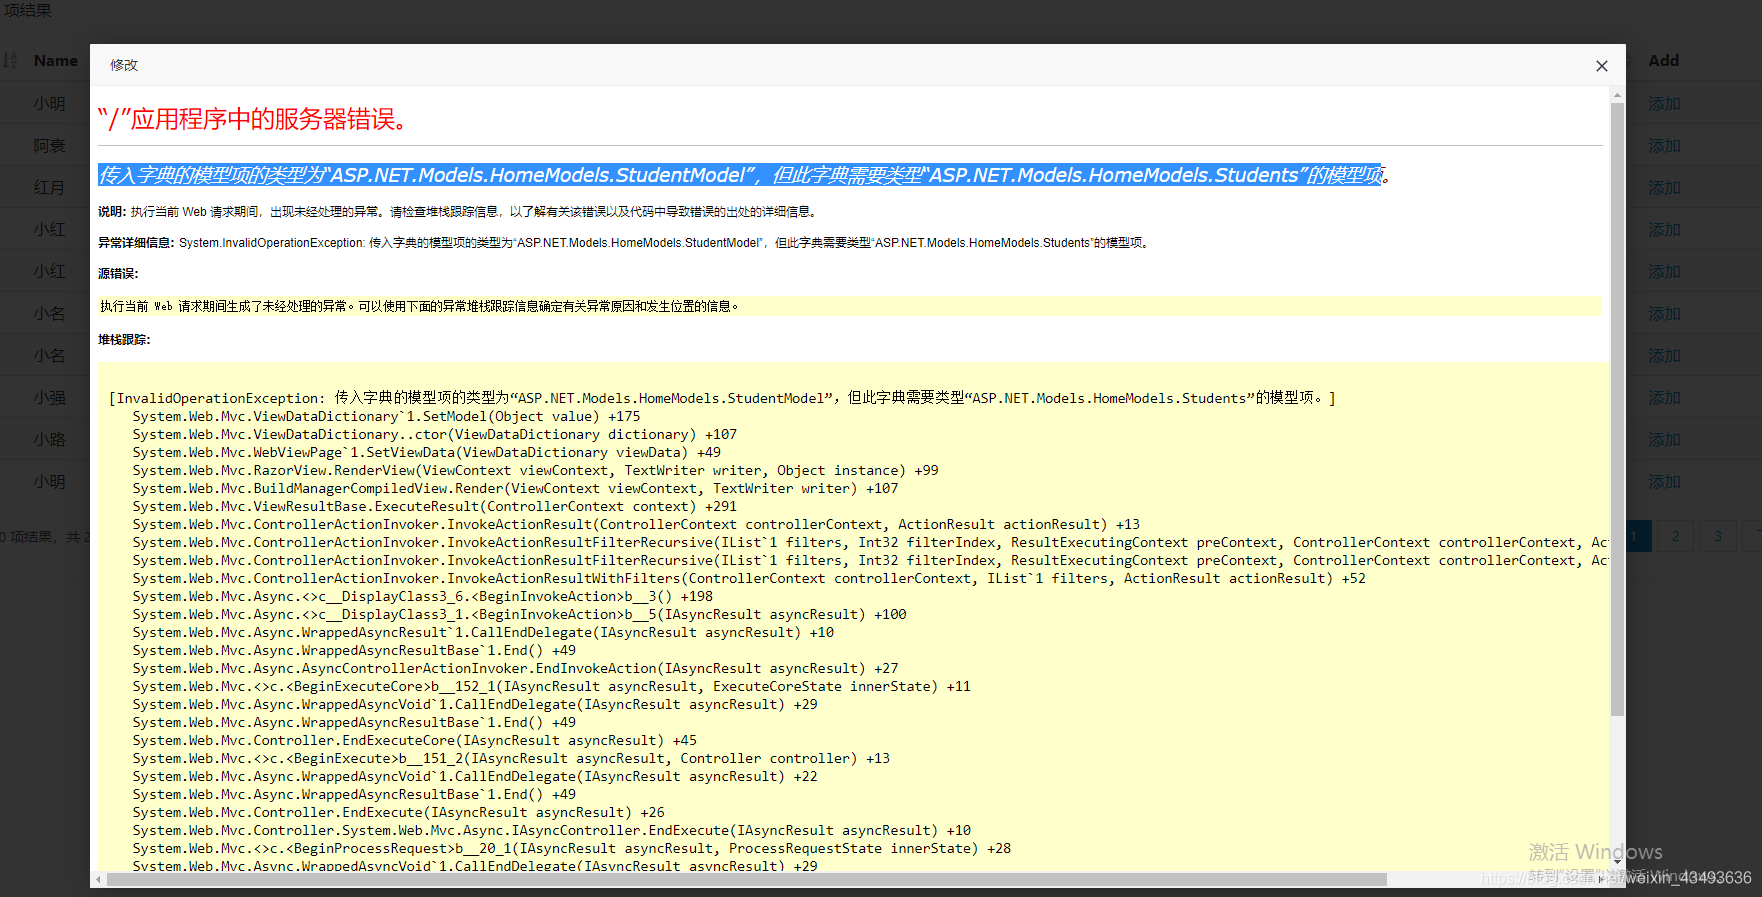Click 'AsyncControllerActionInvoker.EndInvokeAction' +27 stack line
The width and height of the screenshot is (1762, 897).
(515, 669)
